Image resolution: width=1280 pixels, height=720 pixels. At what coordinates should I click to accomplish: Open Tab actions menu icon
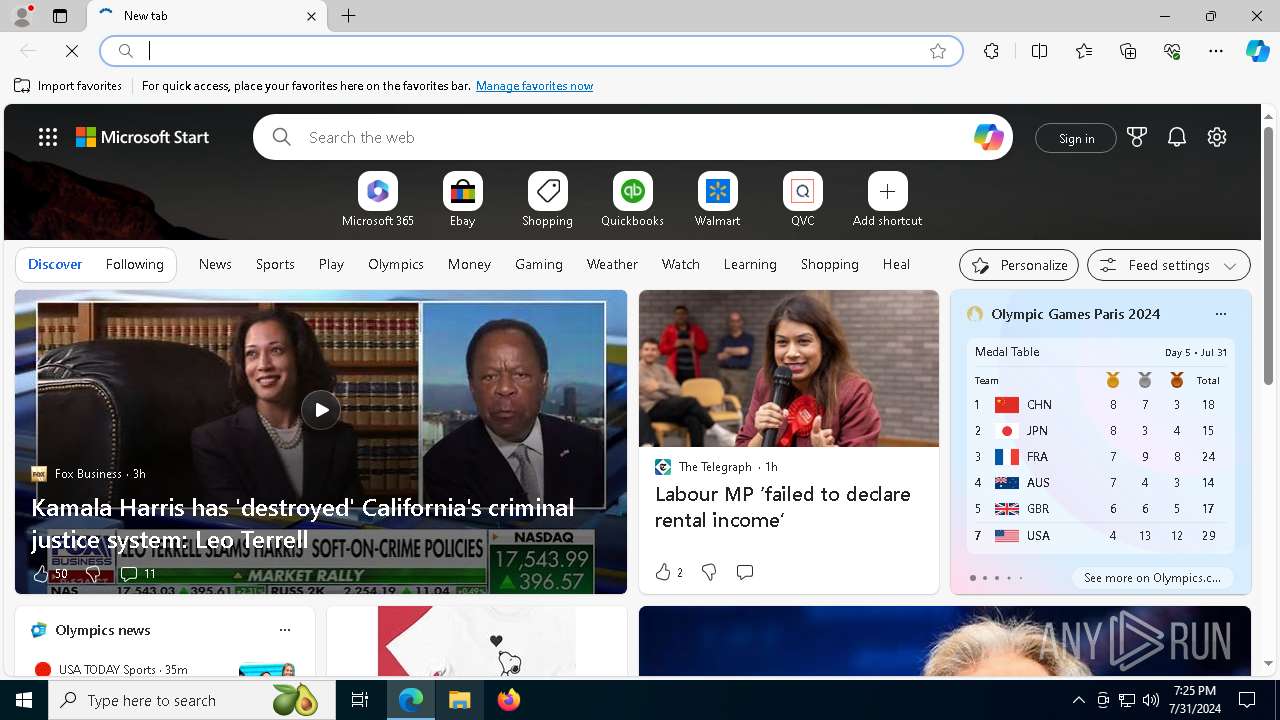60,16
